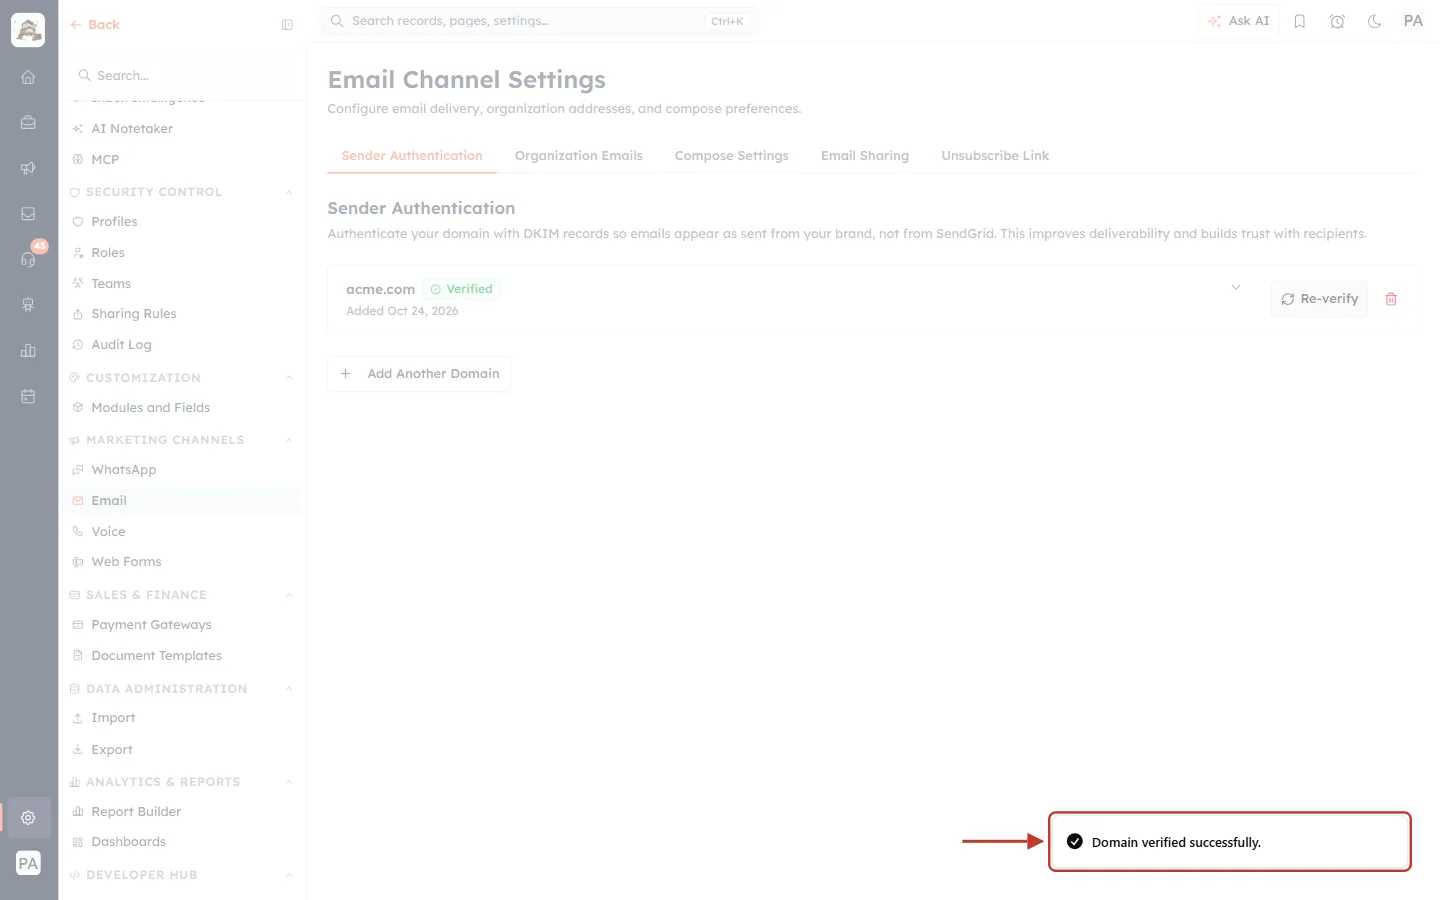Viewport: 1440px width, 900px height.
Task: Collapse the Analytics & Reports section
Action: (x=289, y=782)
